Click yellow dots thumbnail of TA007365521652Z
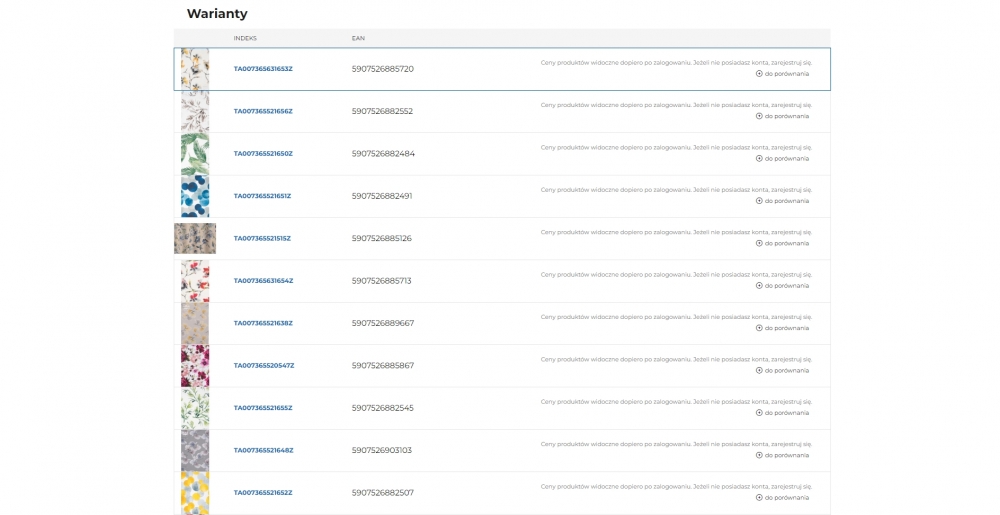The image size is (1000, 515). click(195, 493)
